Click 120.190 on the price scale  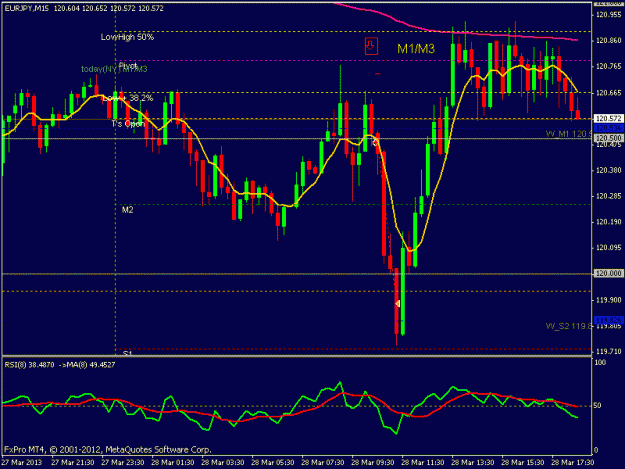[x=609, y=222]
